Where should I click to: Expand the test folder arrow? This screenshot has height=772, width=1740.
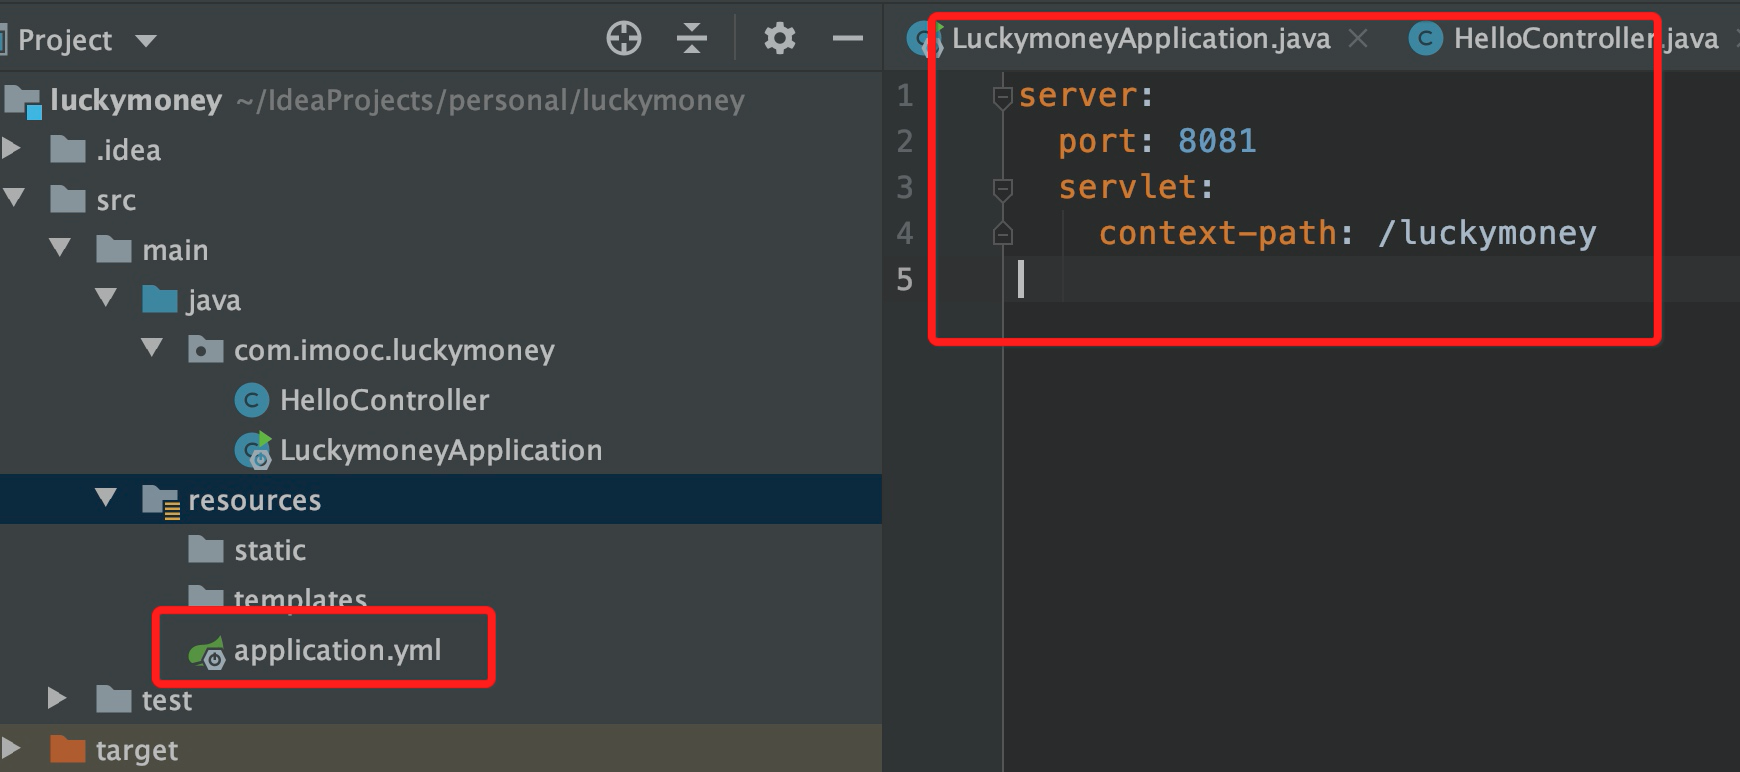point(57,699)
